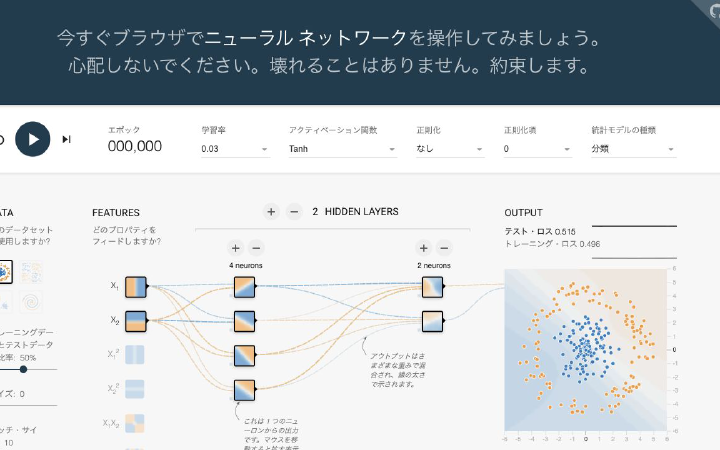Image resolution: width=720 pixels, height=450 pixels.
Task: Open the 正則化 dropdown showing なし
Action: [x=450, y=149]
